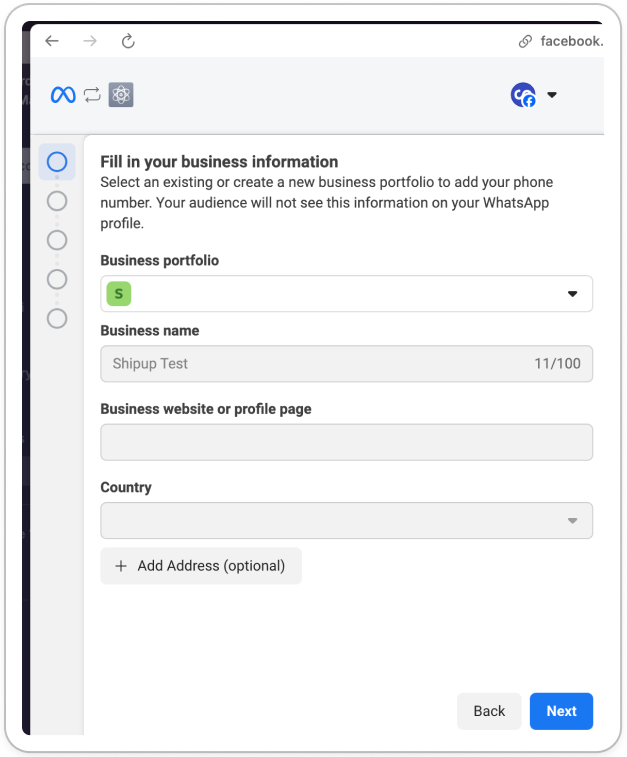The width and height of the screenshot is (627, 757).
Task: Select the first step circle
Action: (57, 162)
